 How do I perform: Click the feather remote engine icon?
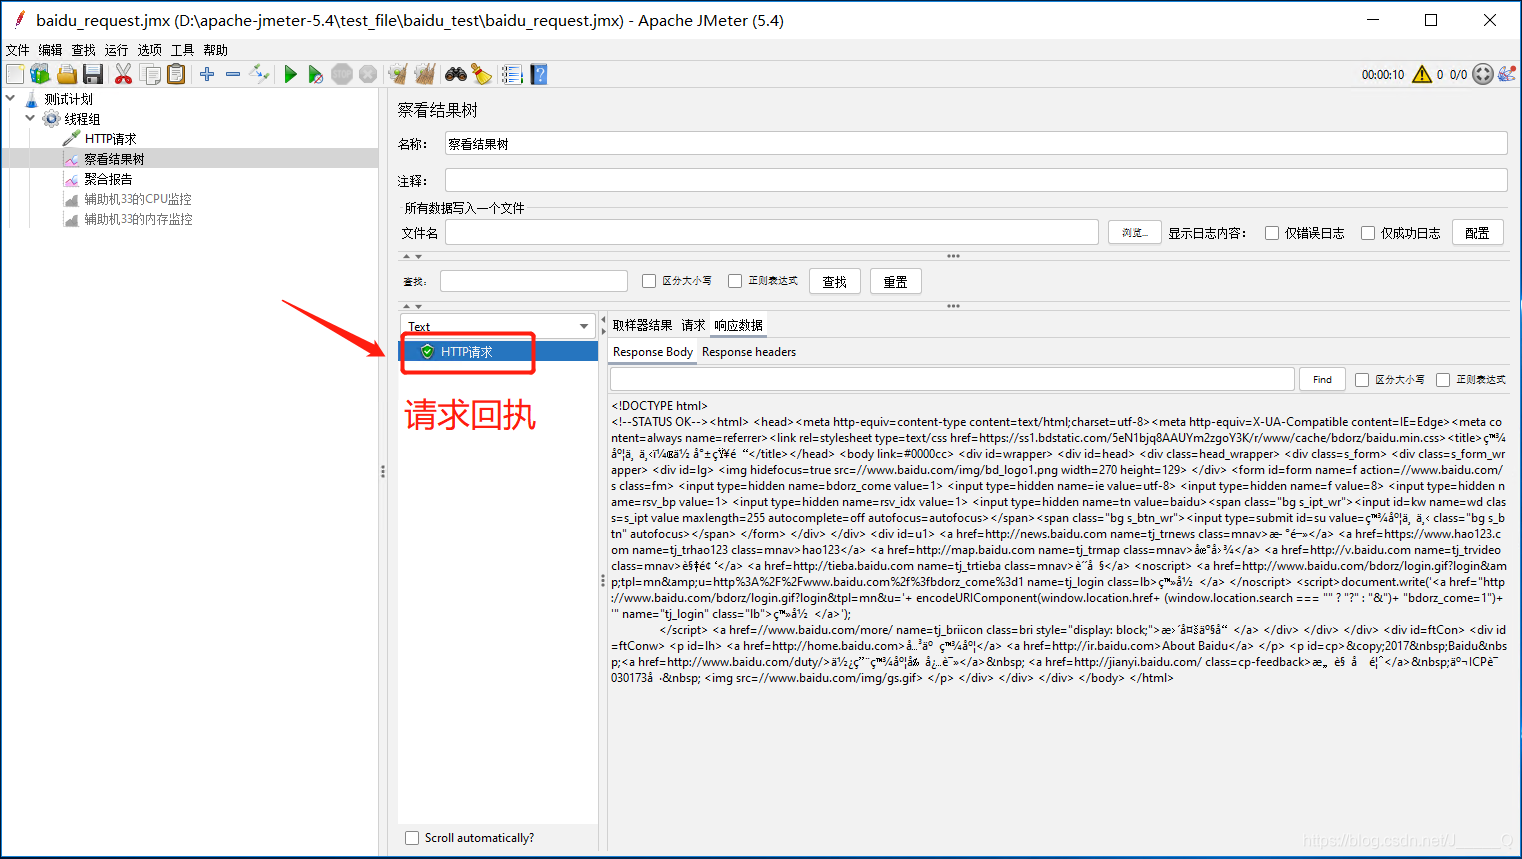click(x=1507, y=74)
